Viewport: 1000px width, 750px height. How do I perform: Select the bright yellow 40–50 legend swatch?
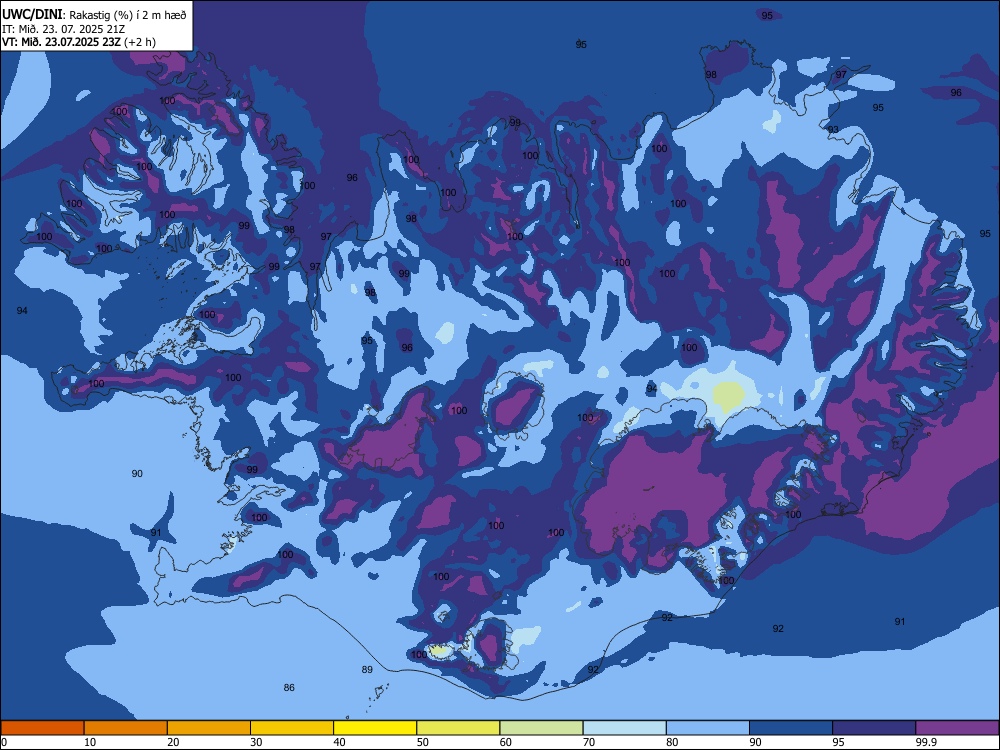pyautogui.click(x=375, y=728)
